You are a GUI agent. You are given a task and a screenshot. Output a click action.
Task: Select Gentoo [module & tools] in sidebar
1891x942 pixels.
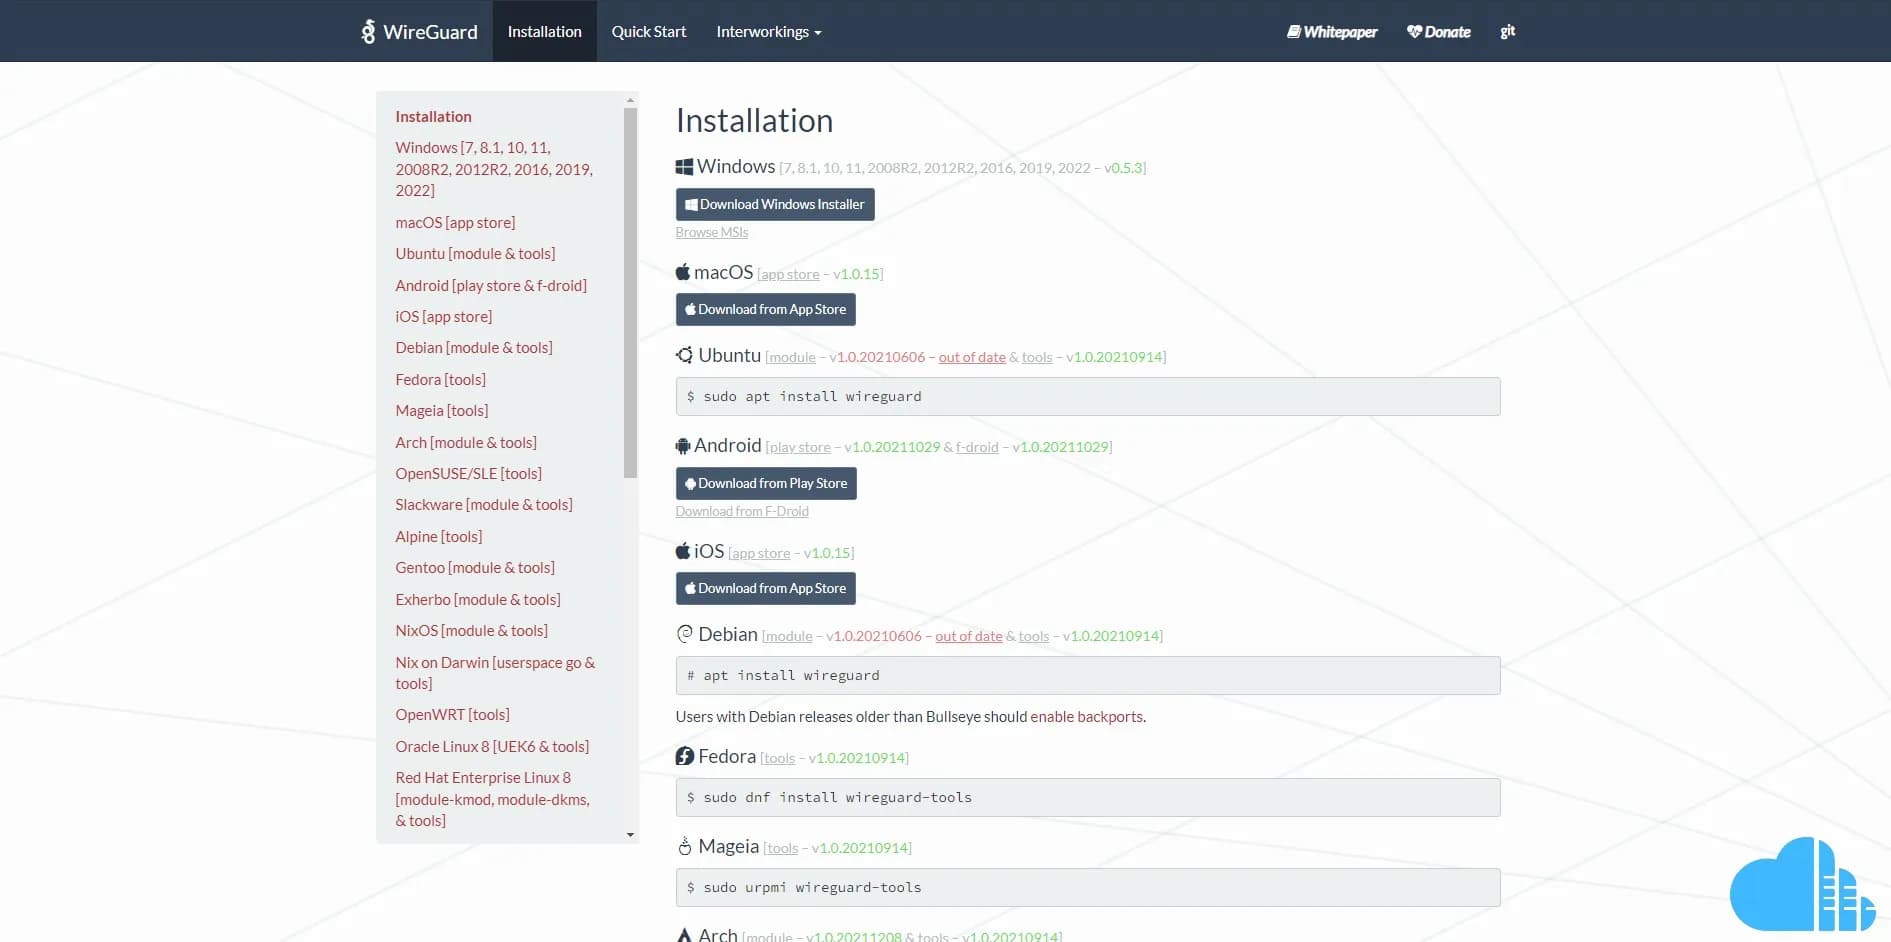point(475,568)
